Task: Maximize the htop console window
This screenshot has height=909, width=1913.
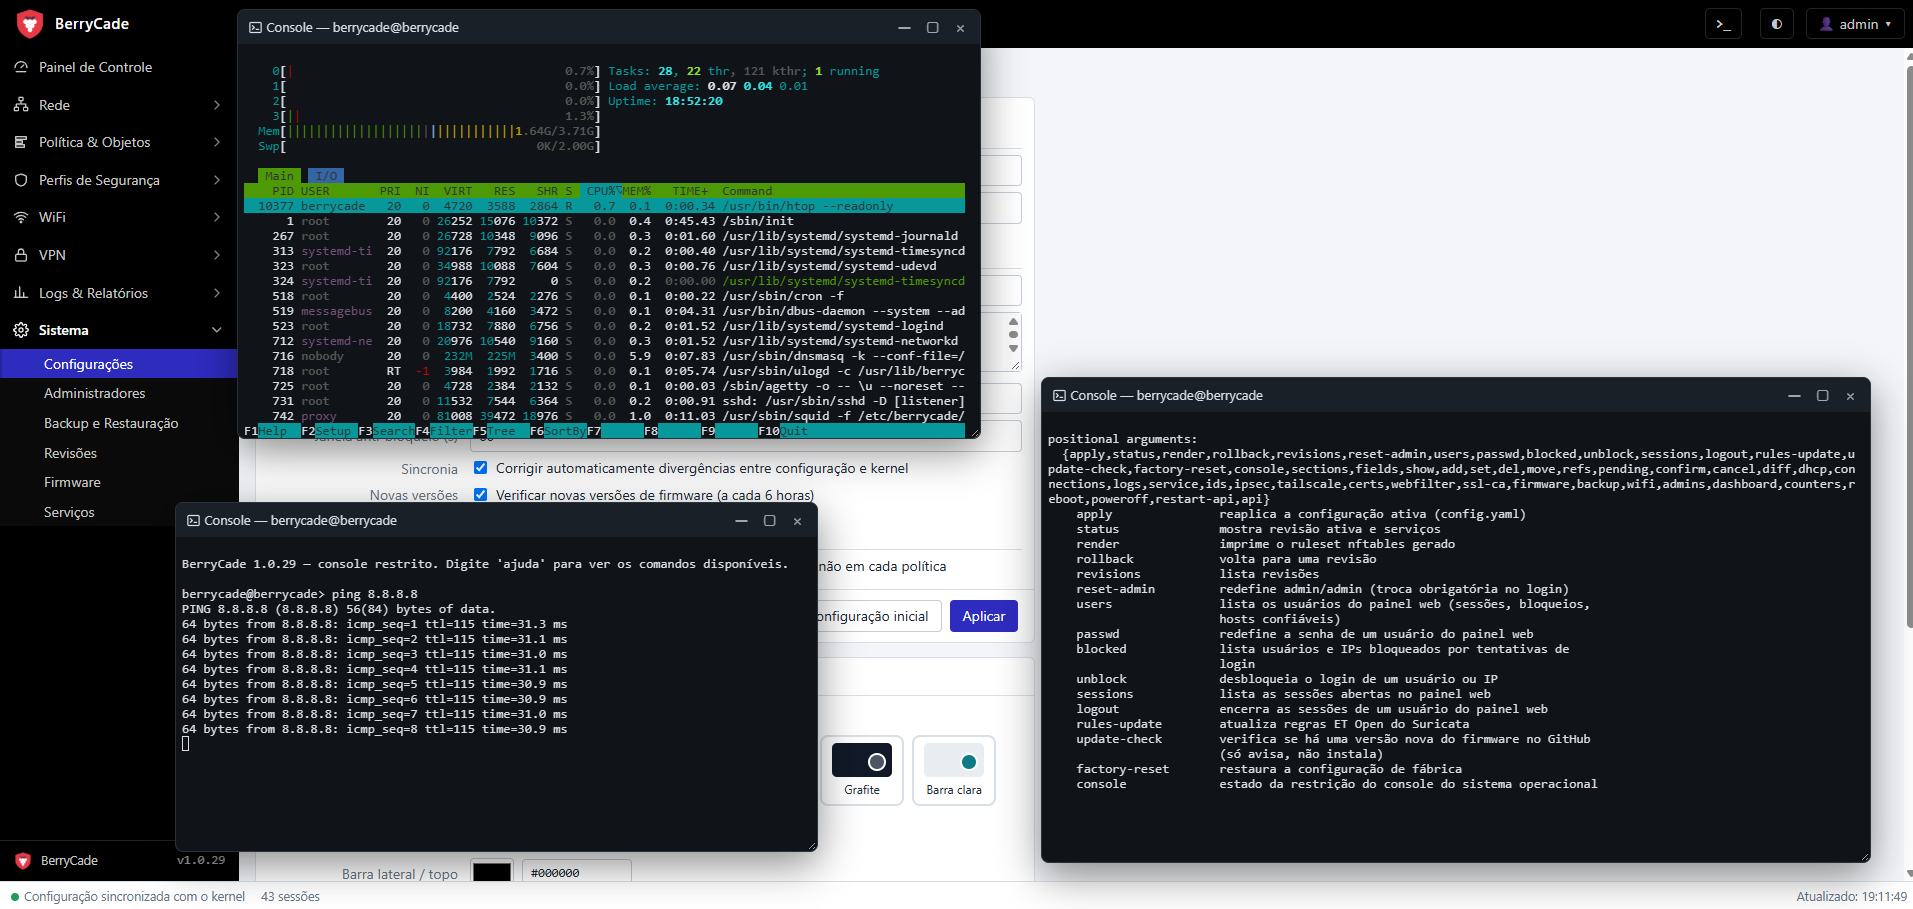Action: [933, 28]
